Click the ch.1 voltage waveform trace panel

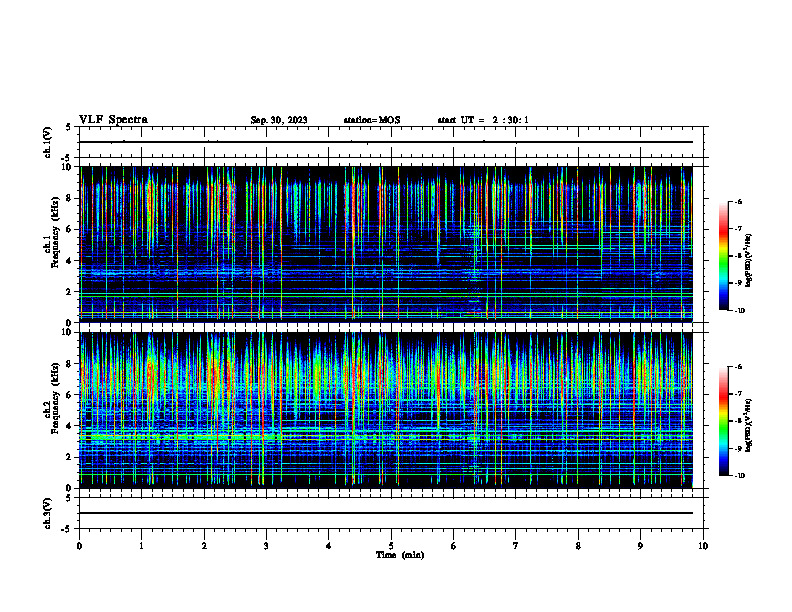coord(391,142)
